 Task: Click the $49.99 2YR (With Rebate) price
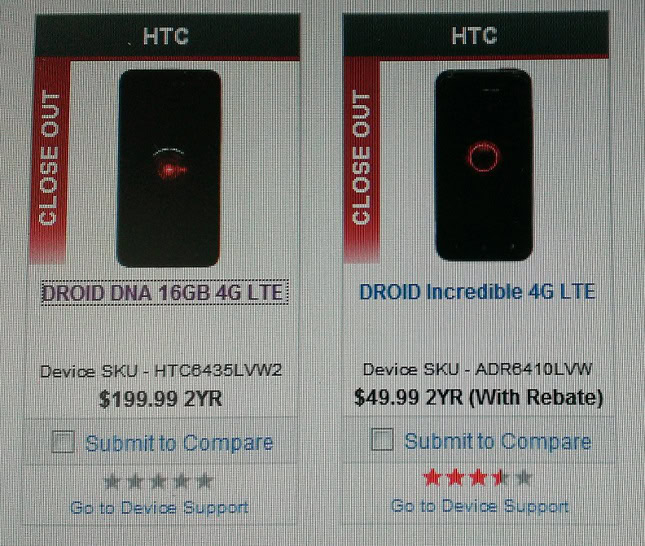tap(479, 397)
